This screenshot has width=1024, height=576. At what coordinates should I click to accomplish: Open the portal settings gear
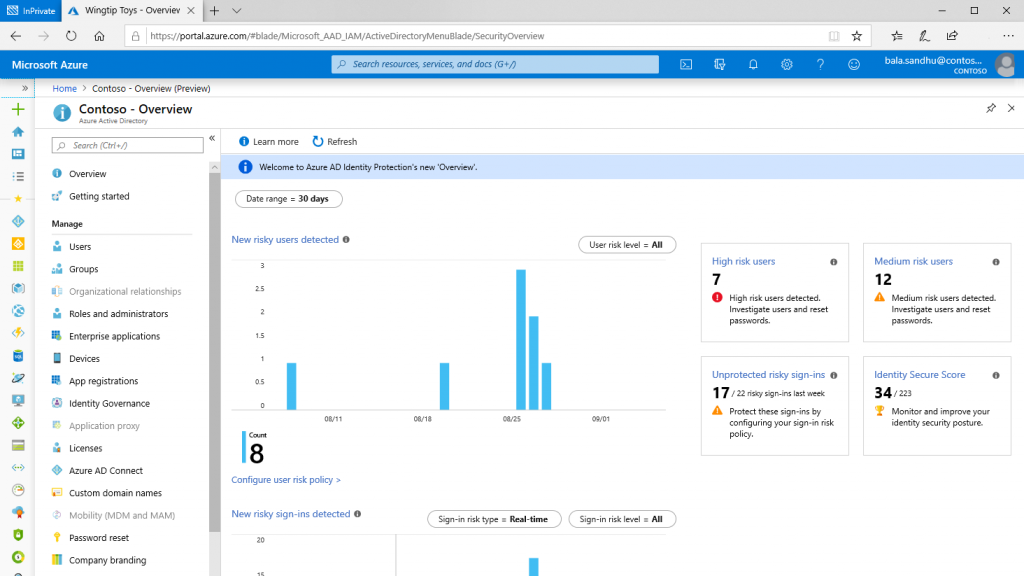pos(786,64)
